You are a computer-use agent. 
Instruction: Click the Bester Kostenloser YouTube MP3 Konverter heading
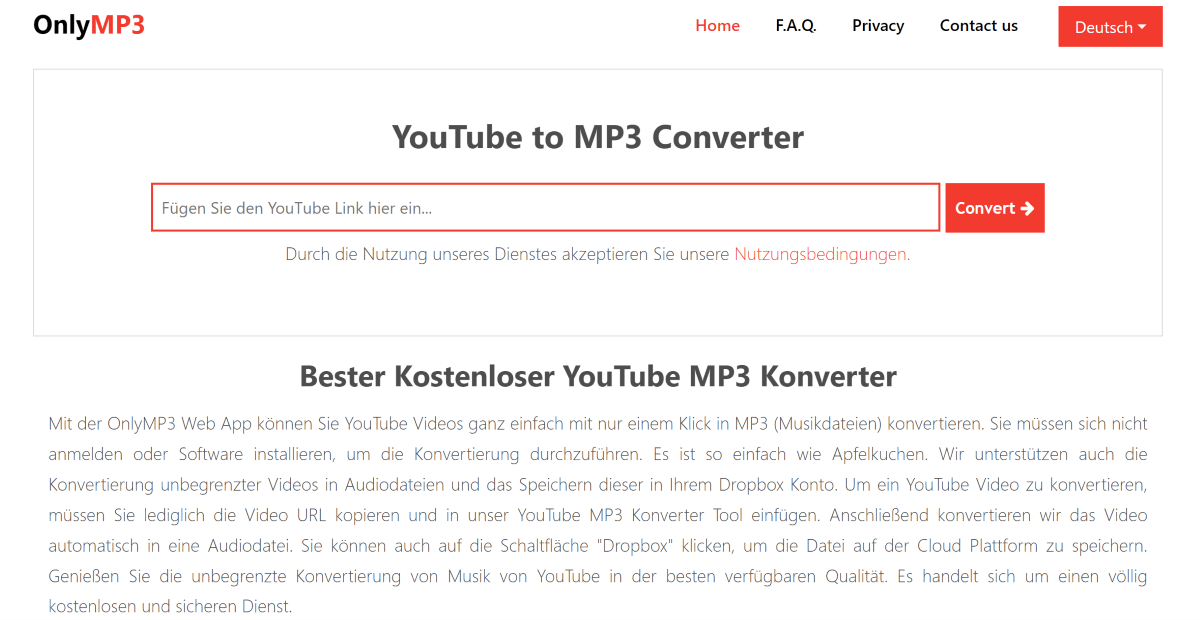[x=598, y=377]
